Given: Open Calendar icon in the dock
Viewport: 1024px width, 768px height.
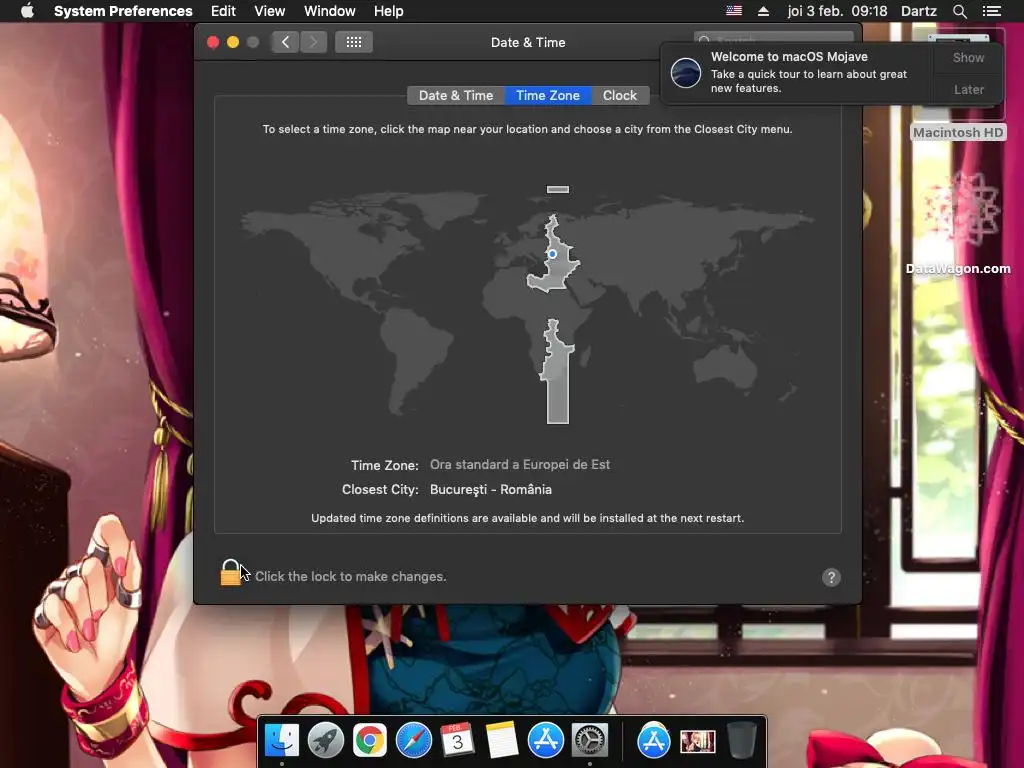Looking at the screenshot, I should pyautogui.click(x=457, y=741).
